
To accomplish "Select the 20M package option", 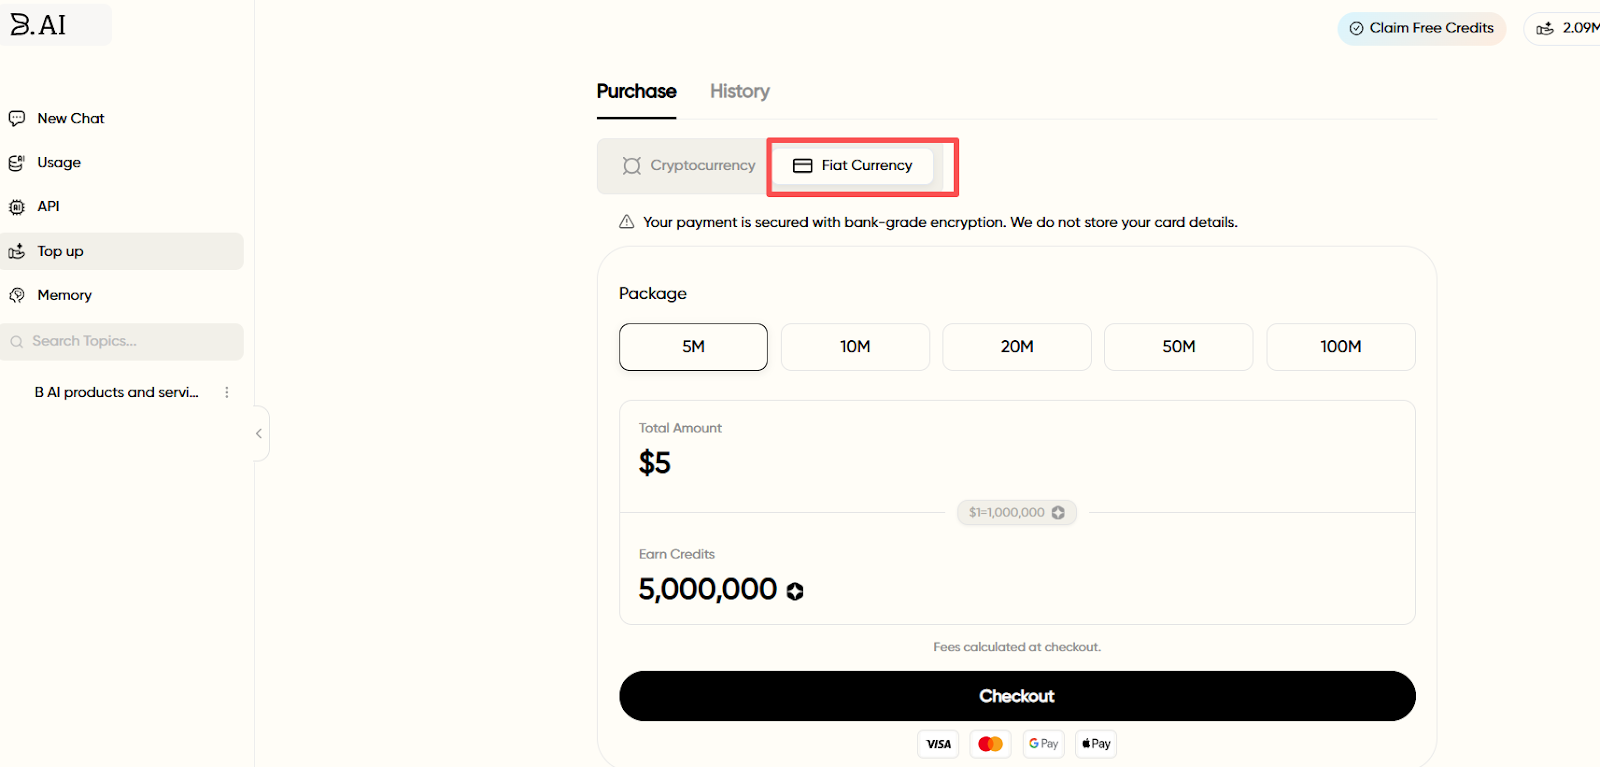I will click(x=1017, y=347).
